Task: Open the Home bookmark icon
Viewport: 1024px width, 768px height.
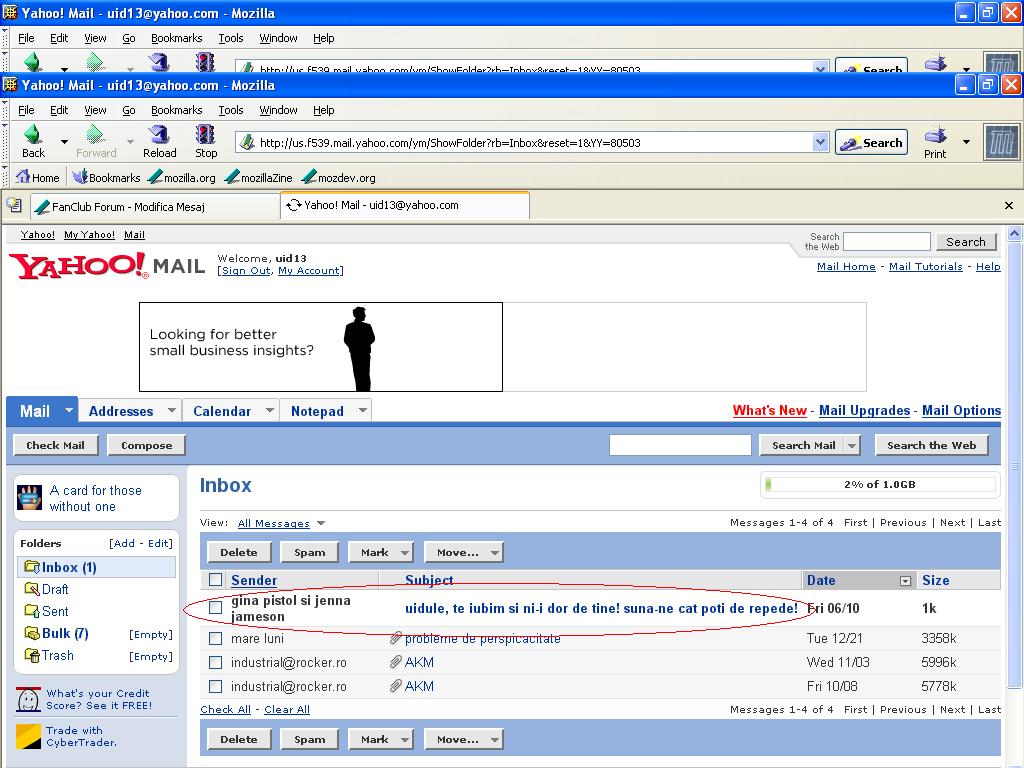Action: tap(23, 177)
